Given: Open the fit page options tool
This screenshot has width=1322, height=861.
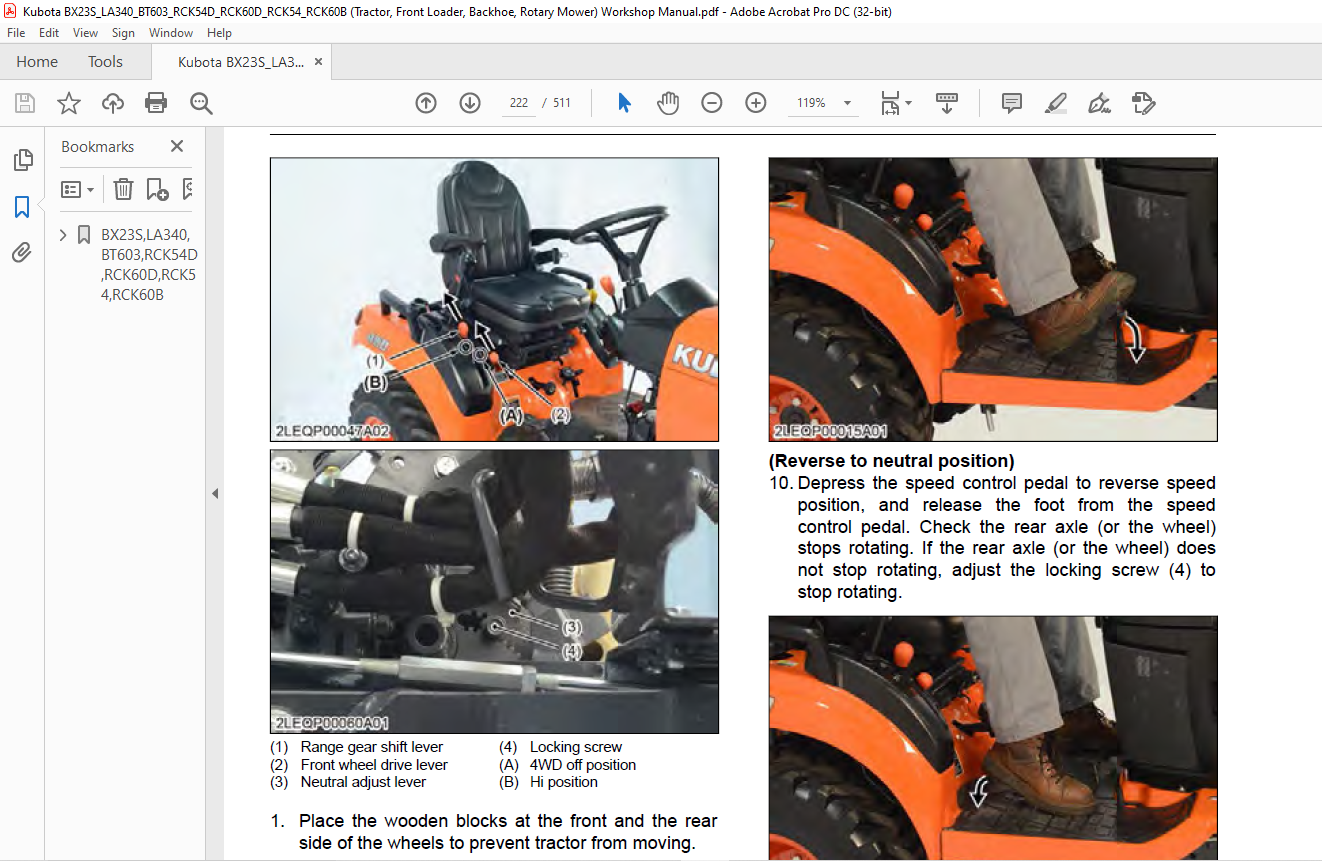Looking at the screenshot, I should tap(895, 103).
